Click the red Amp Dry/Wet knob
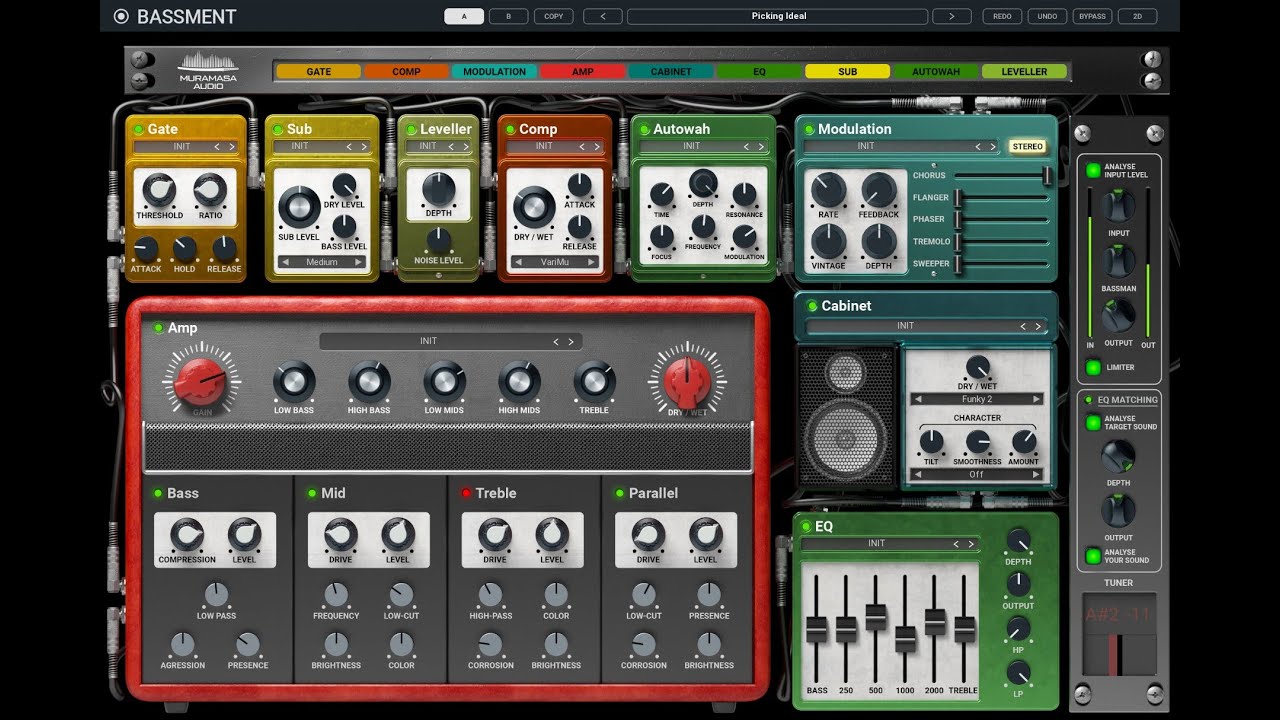Image resolution: width=1280 pixels, height=720 pixels. 687,380
